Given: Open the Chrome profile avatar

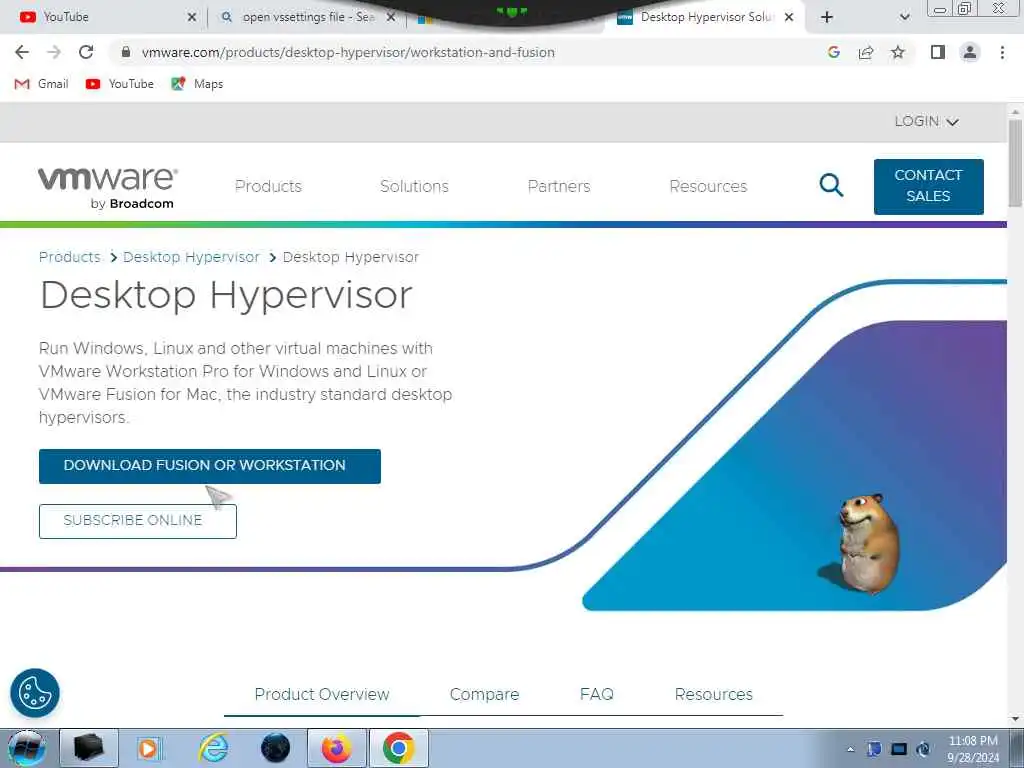Looking at the screenshot, I should click(x=970, y=52).
